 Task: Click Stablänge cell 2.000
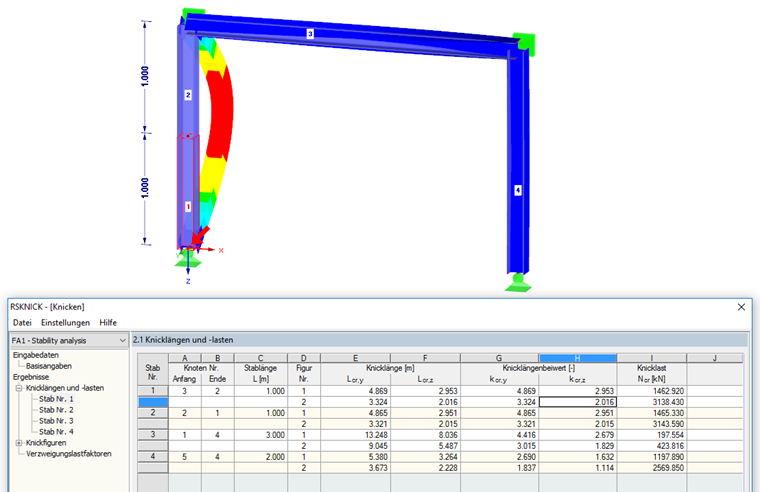point(261,457)
